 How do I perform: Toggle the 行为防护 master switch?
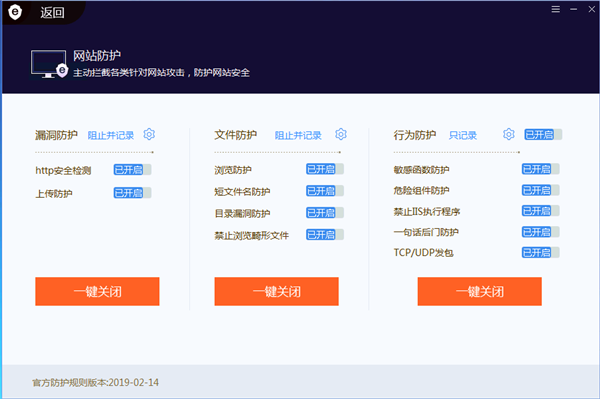coord(543,135)
